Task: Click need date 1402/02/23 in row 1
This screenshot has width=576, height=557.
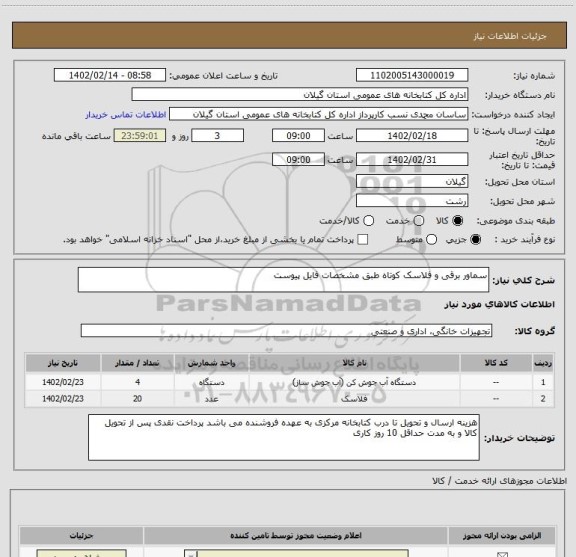Action: (63, 382)
